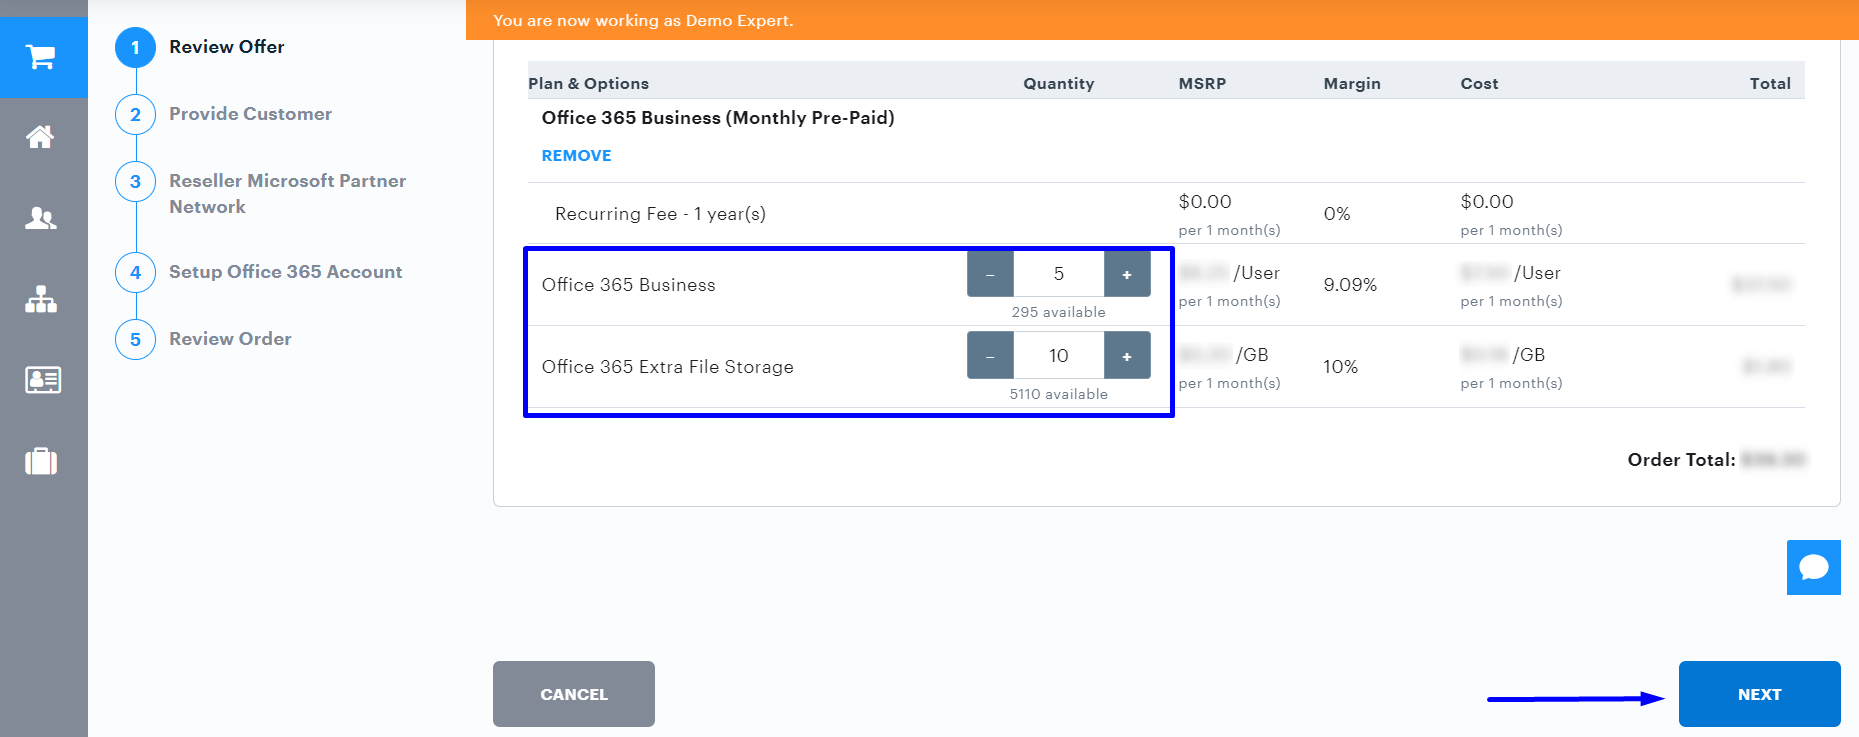
Task: Click the CANCEL button
Action: [574, 694]
